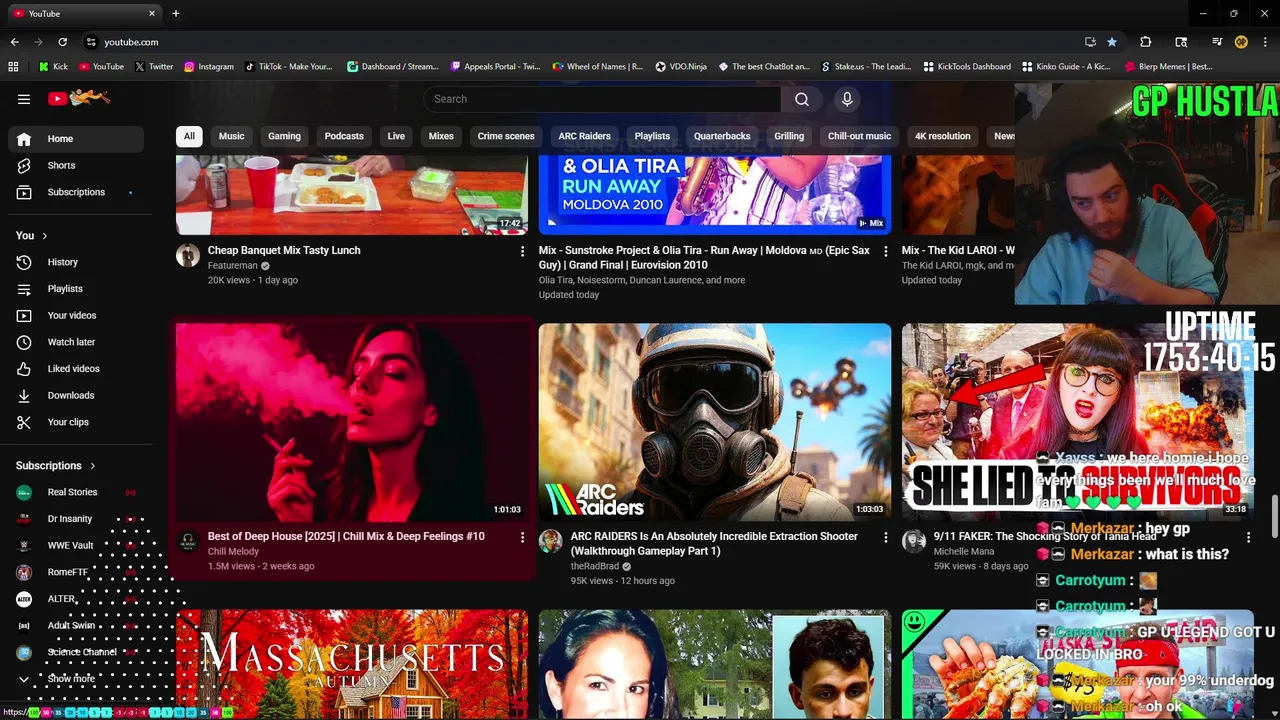
Task: Select the All filter chip
Action: pos(189,136)
